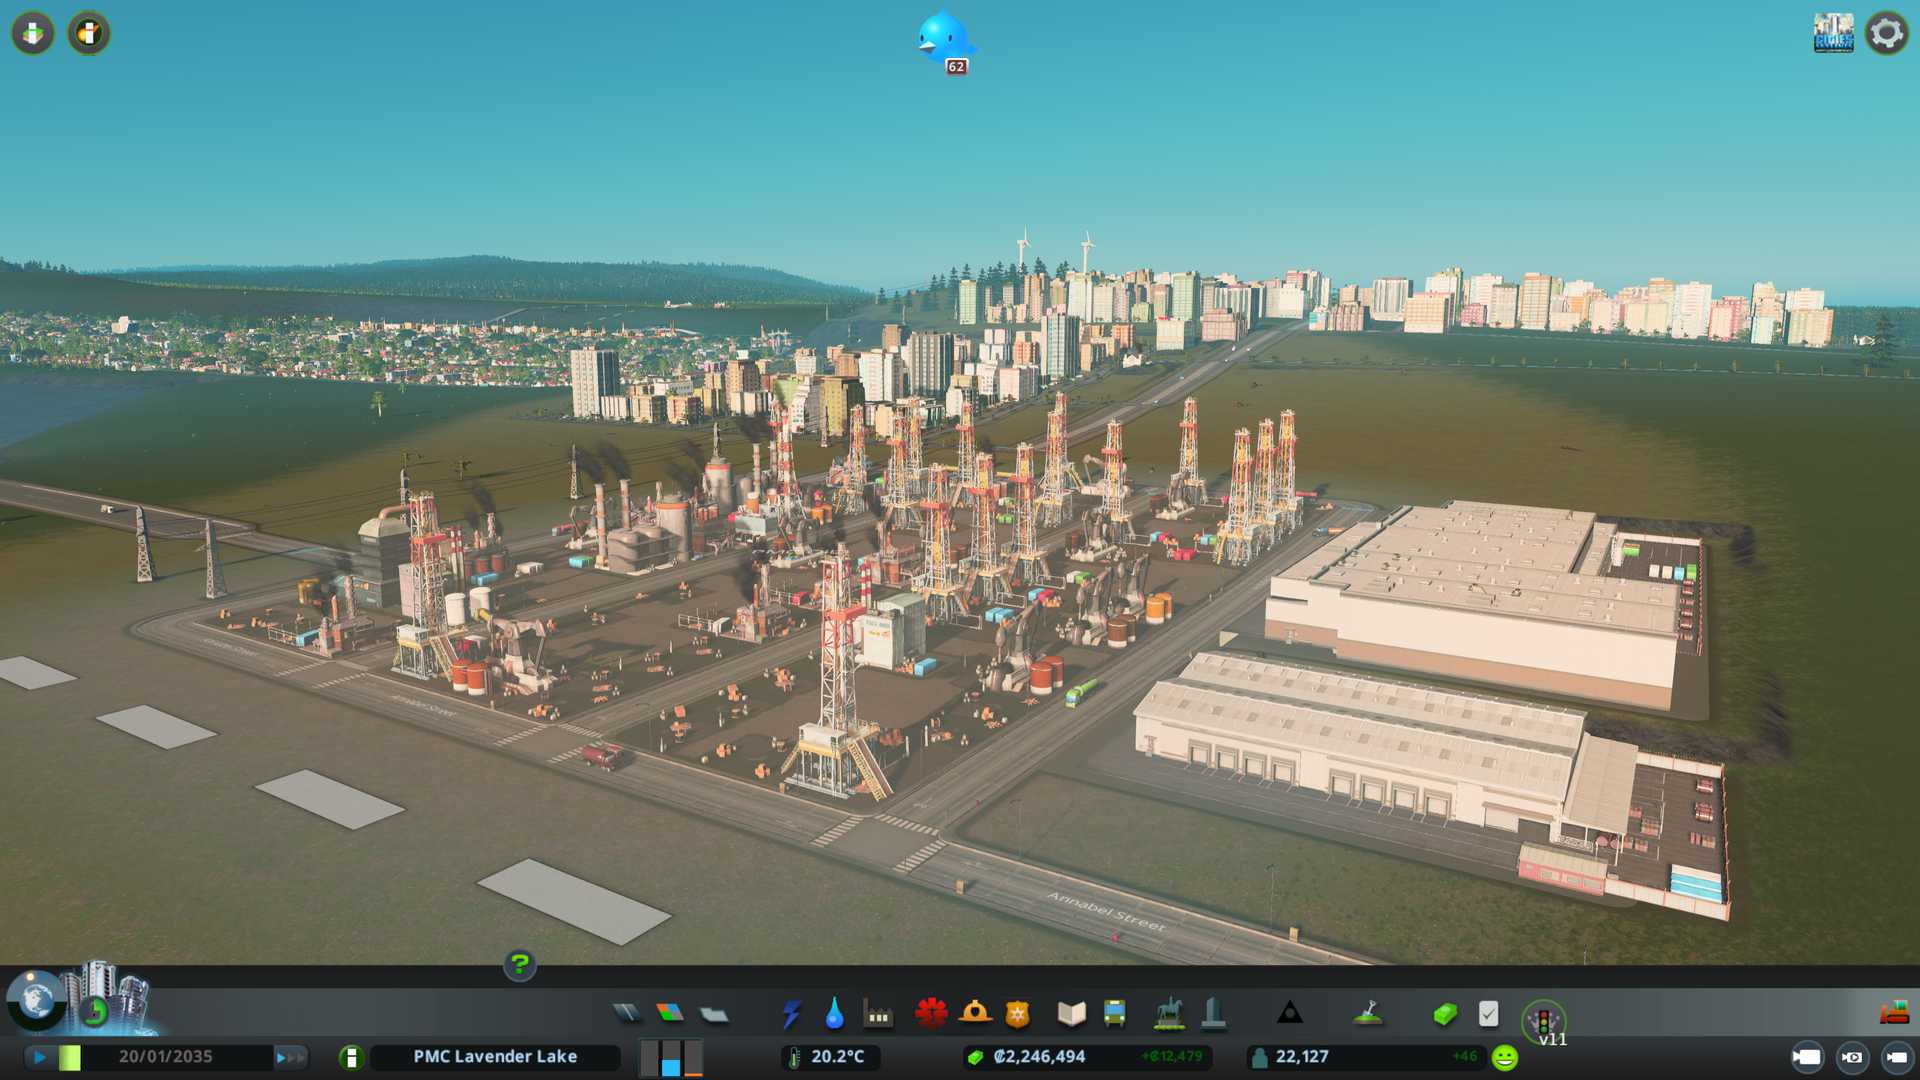Image resolution: width=1920 pixels, height=1080 pixels.
Task: Open the Landscaping shovel tool
Action: (x=1368, y=1014)
